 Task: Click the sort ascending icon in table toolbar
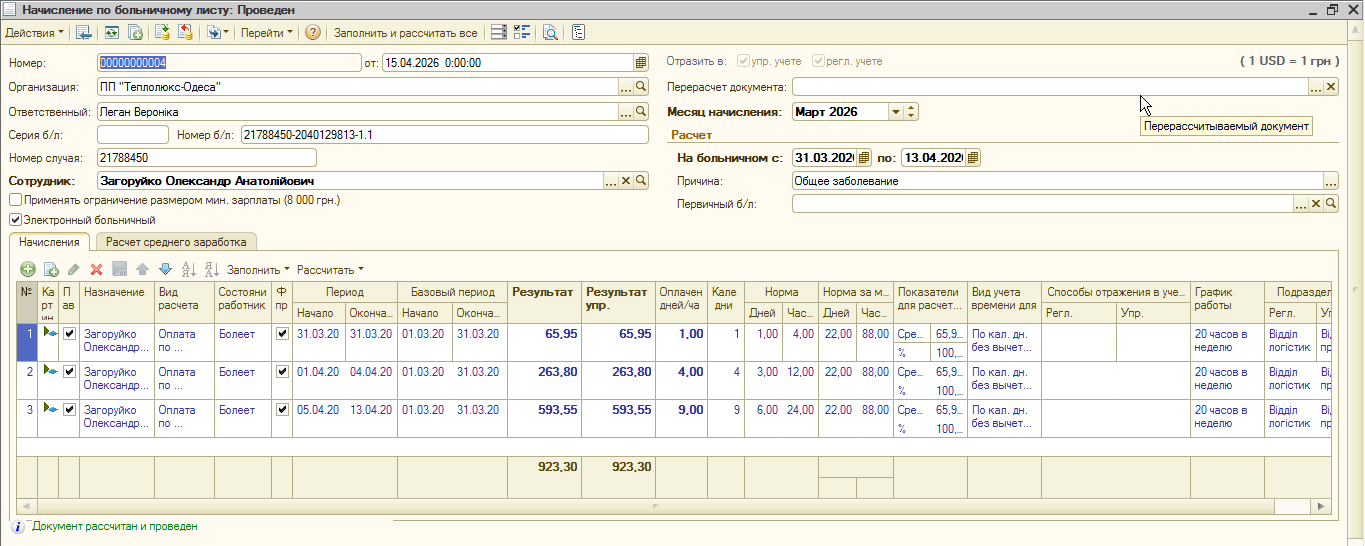pyautogui.click(x=188, y=269)
